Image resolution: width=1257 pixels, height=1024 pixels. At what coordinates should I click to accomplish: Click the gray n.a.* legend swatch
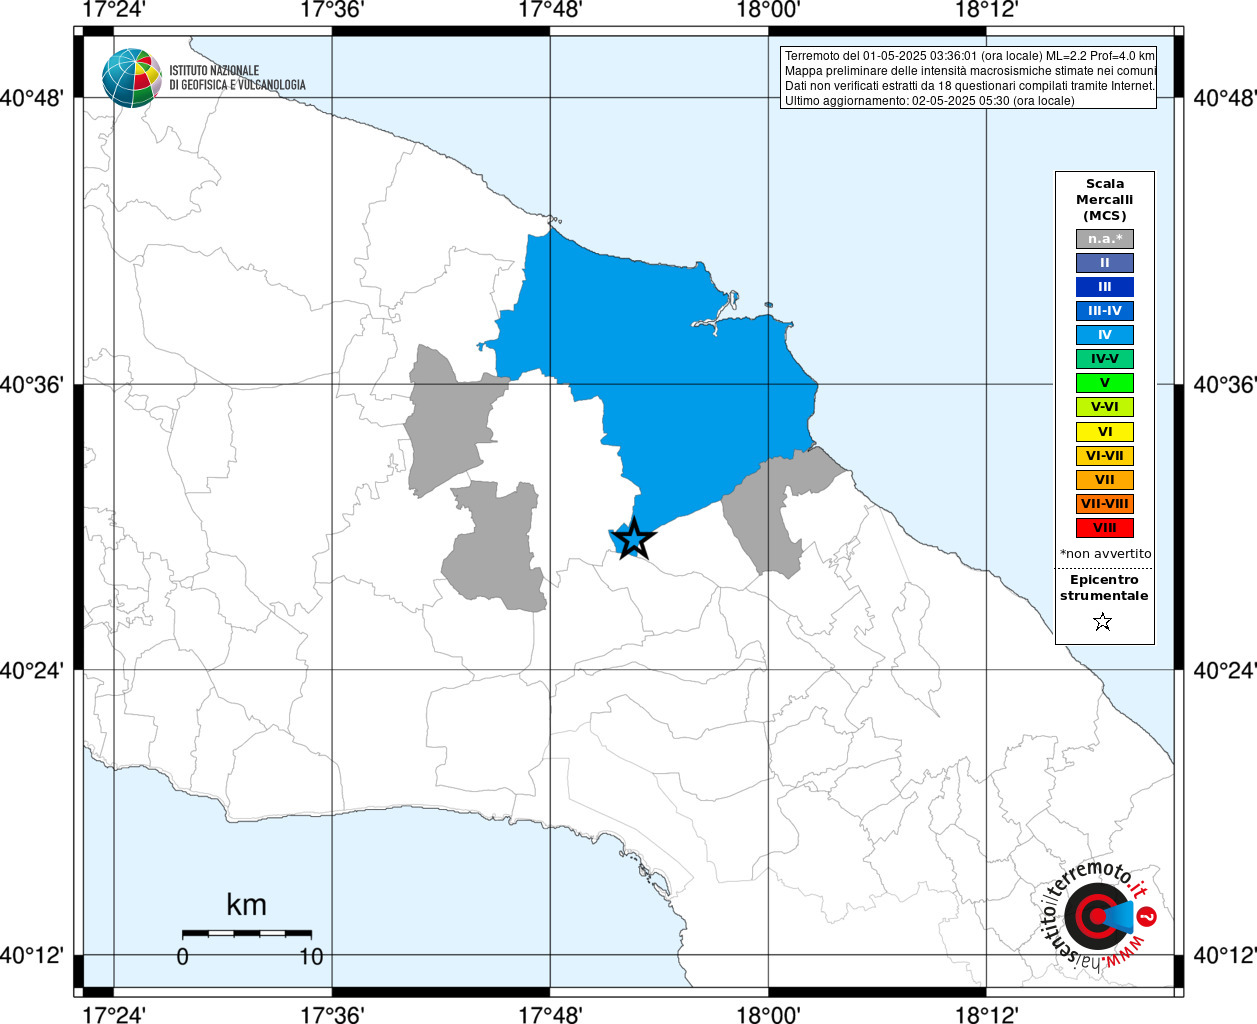(x=1105, y=239)
